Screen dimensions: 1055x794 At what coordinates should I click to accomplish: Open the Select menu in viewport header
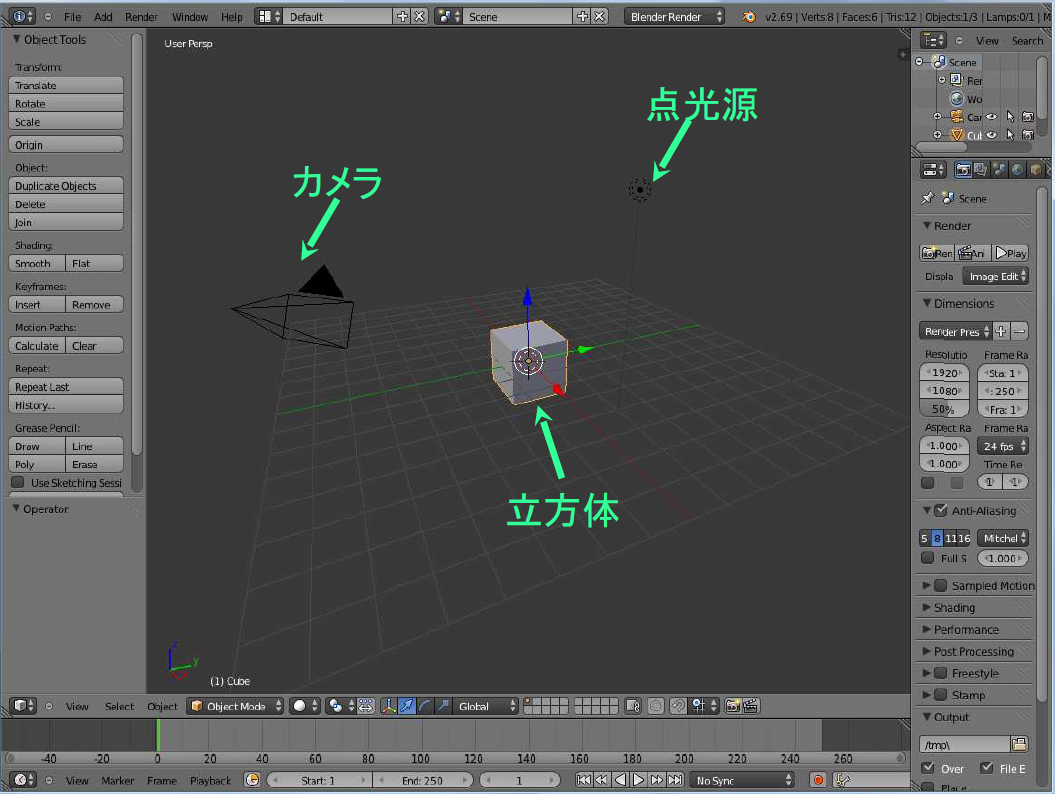(119, 706)
